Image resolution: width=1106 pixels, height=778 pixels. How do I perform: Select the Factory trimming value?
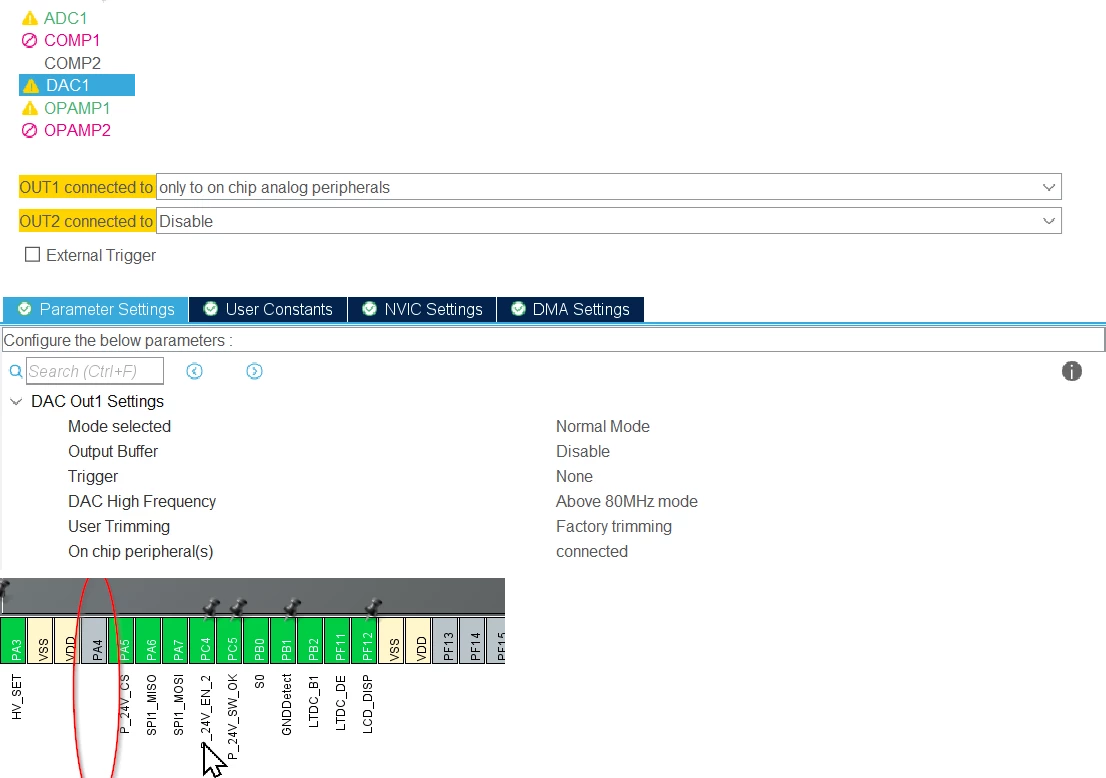click(x=614, y=527)
